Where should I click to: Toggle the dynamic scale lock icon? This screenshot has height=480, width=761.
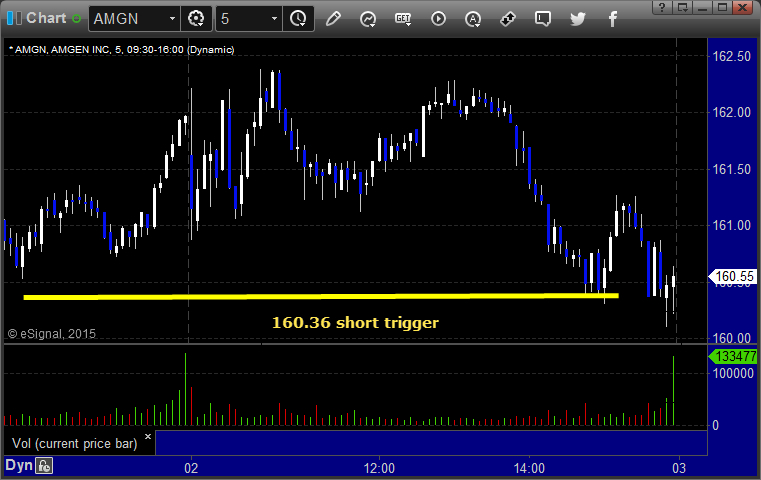click(x=44, y=466)
